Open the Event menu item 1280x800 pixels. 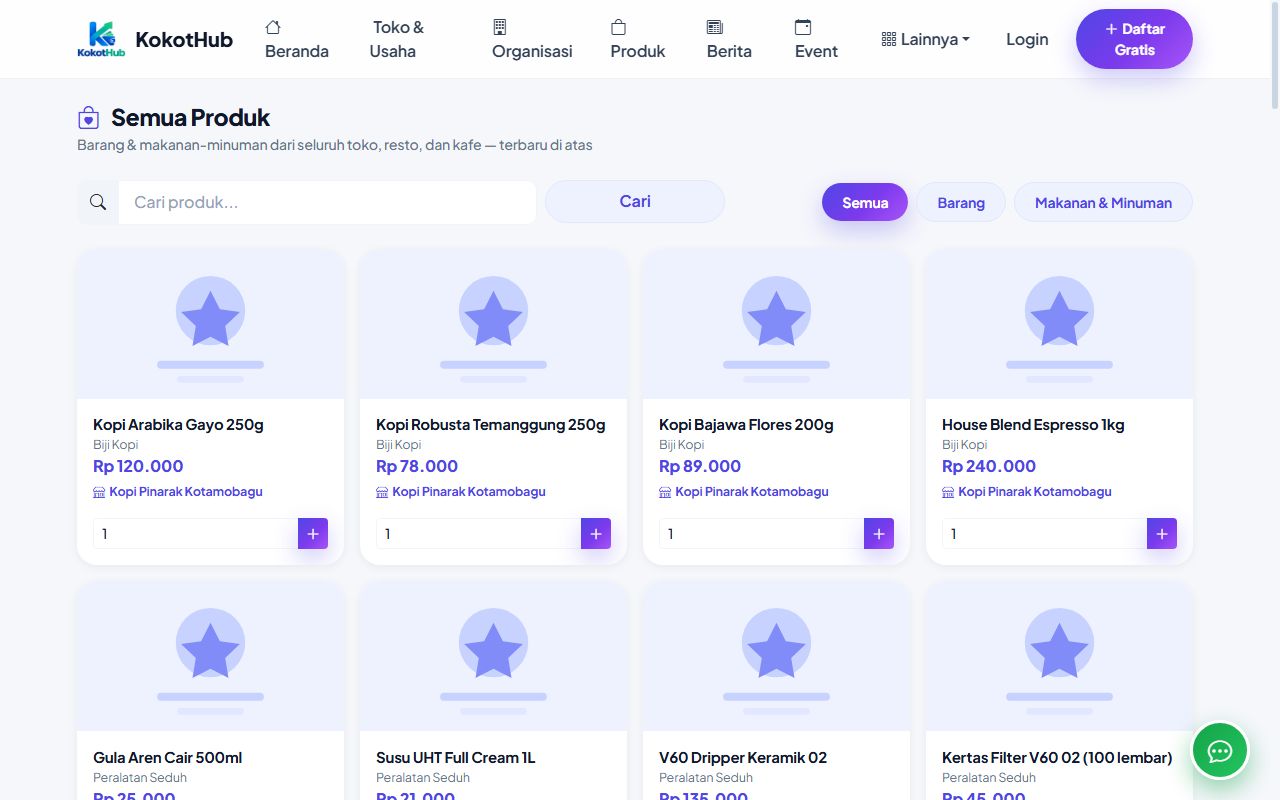click(x=816, y=39)
